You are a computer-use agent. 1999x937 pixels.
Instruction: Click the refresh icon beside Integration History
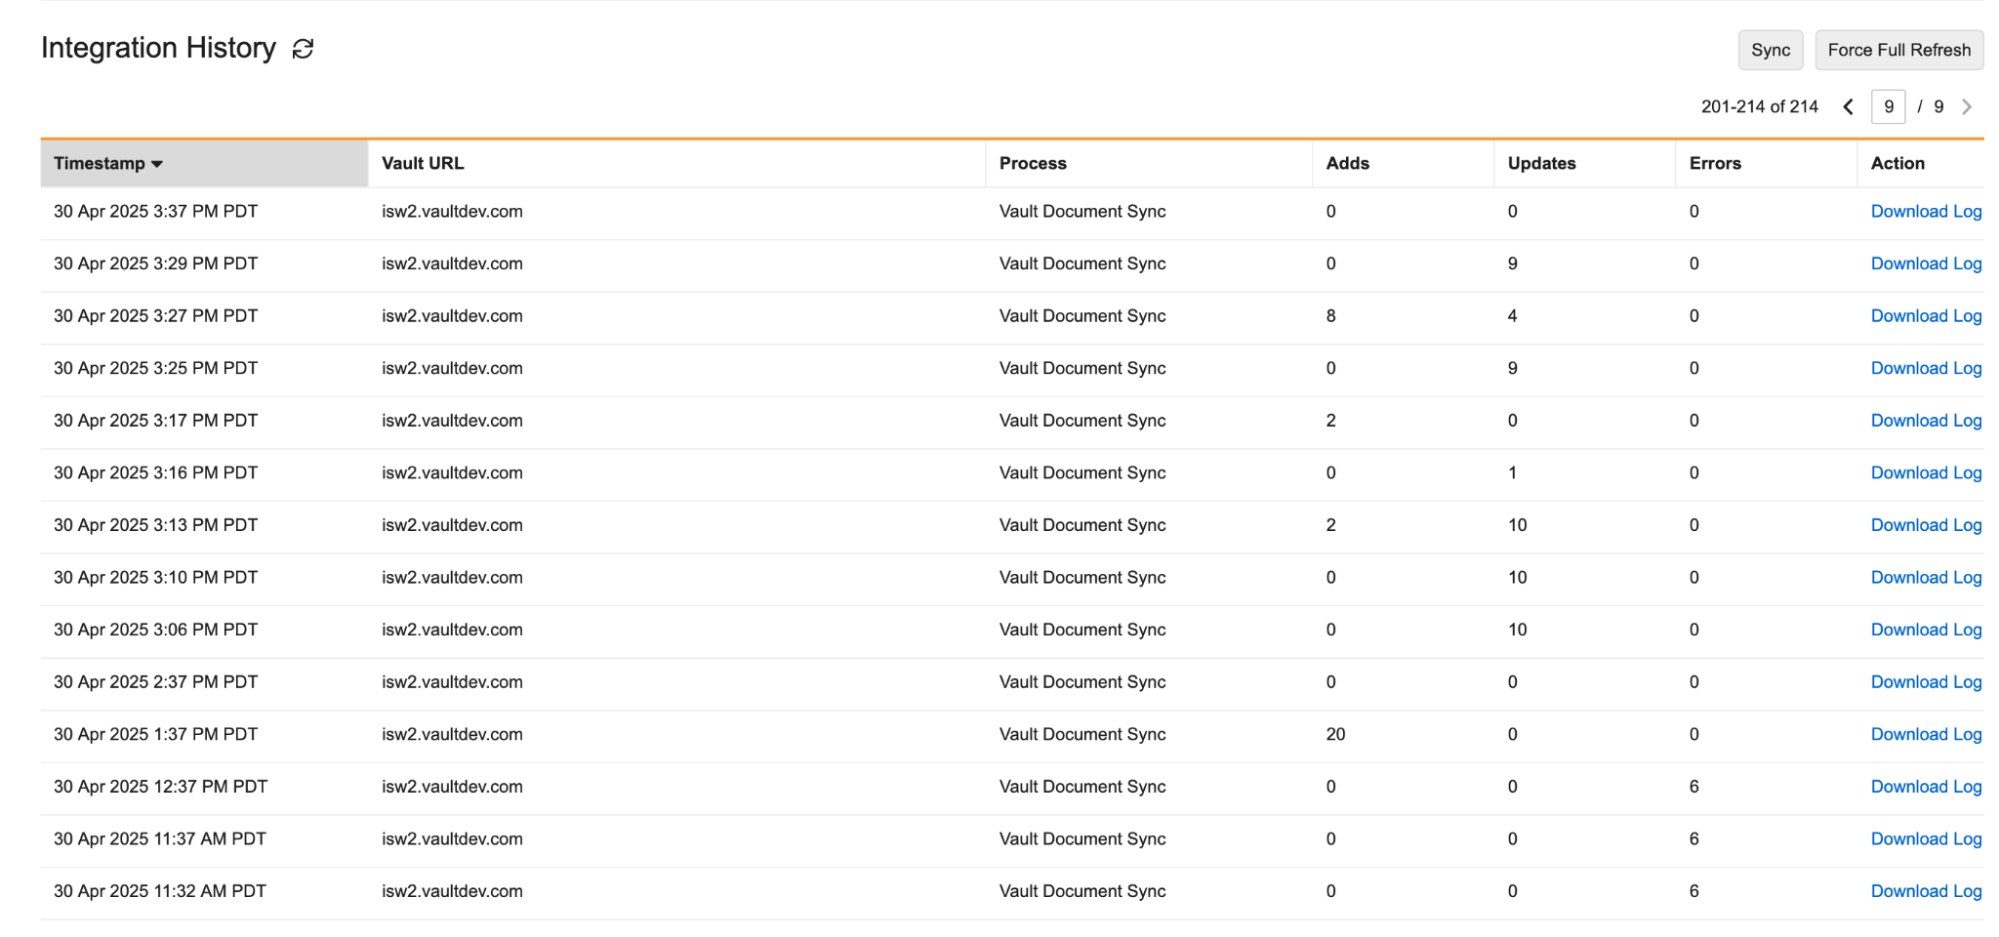click(x=303, y=49)
